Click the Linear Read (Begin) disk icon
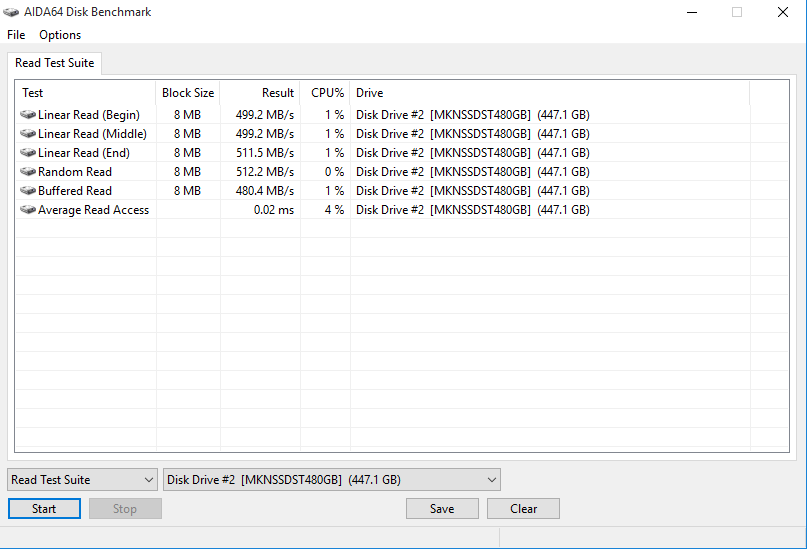 click(28, 114)
